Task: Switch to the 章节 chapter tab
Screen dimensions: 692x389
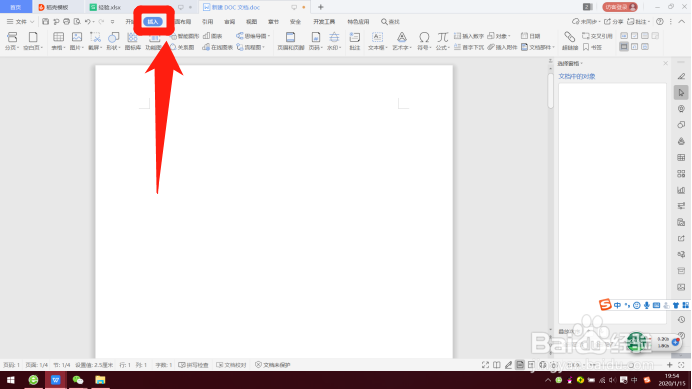Action: 274,22
